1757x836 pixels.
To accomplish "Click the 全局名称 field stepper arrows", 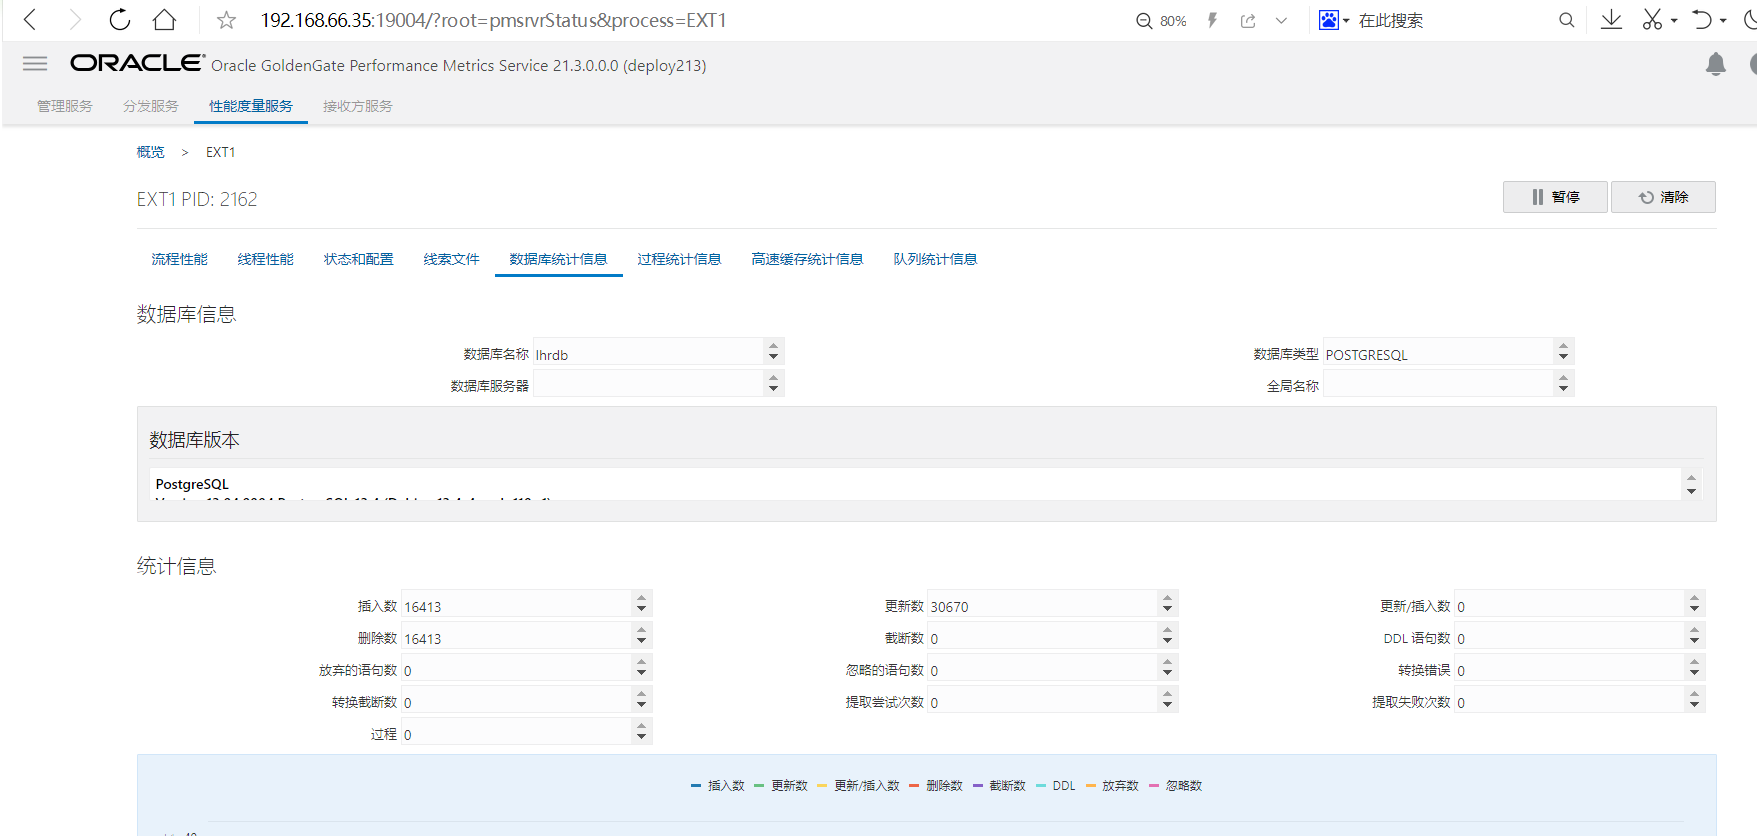I will 1563,383.
